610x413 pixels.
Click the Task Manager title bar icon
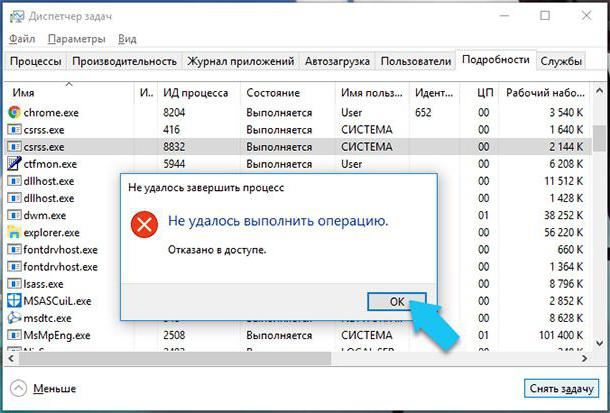[17, 16]
